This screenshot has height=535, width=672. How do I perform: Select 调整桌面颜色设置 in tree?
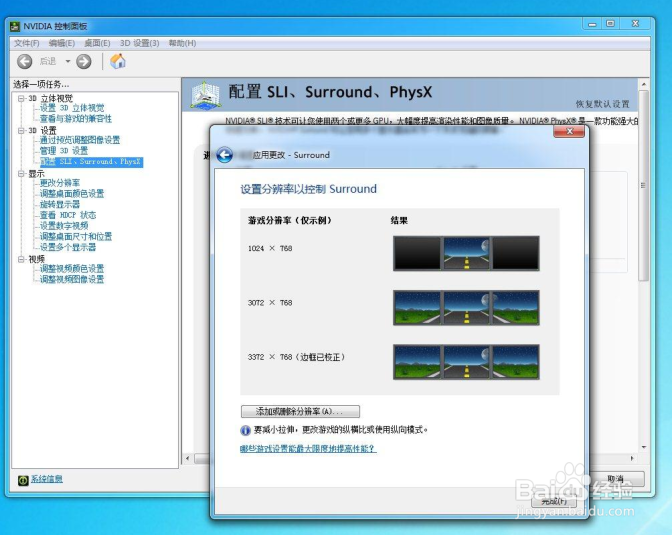pyautogui.click(x=72, y=194)
